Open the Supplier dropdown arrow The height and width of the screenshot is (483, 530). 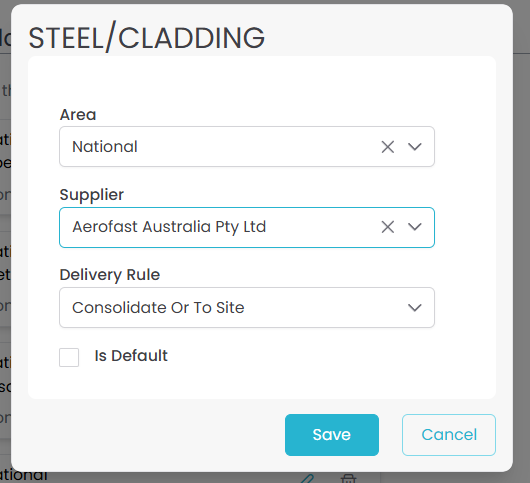pyautogui.click(x=414, y=227)
